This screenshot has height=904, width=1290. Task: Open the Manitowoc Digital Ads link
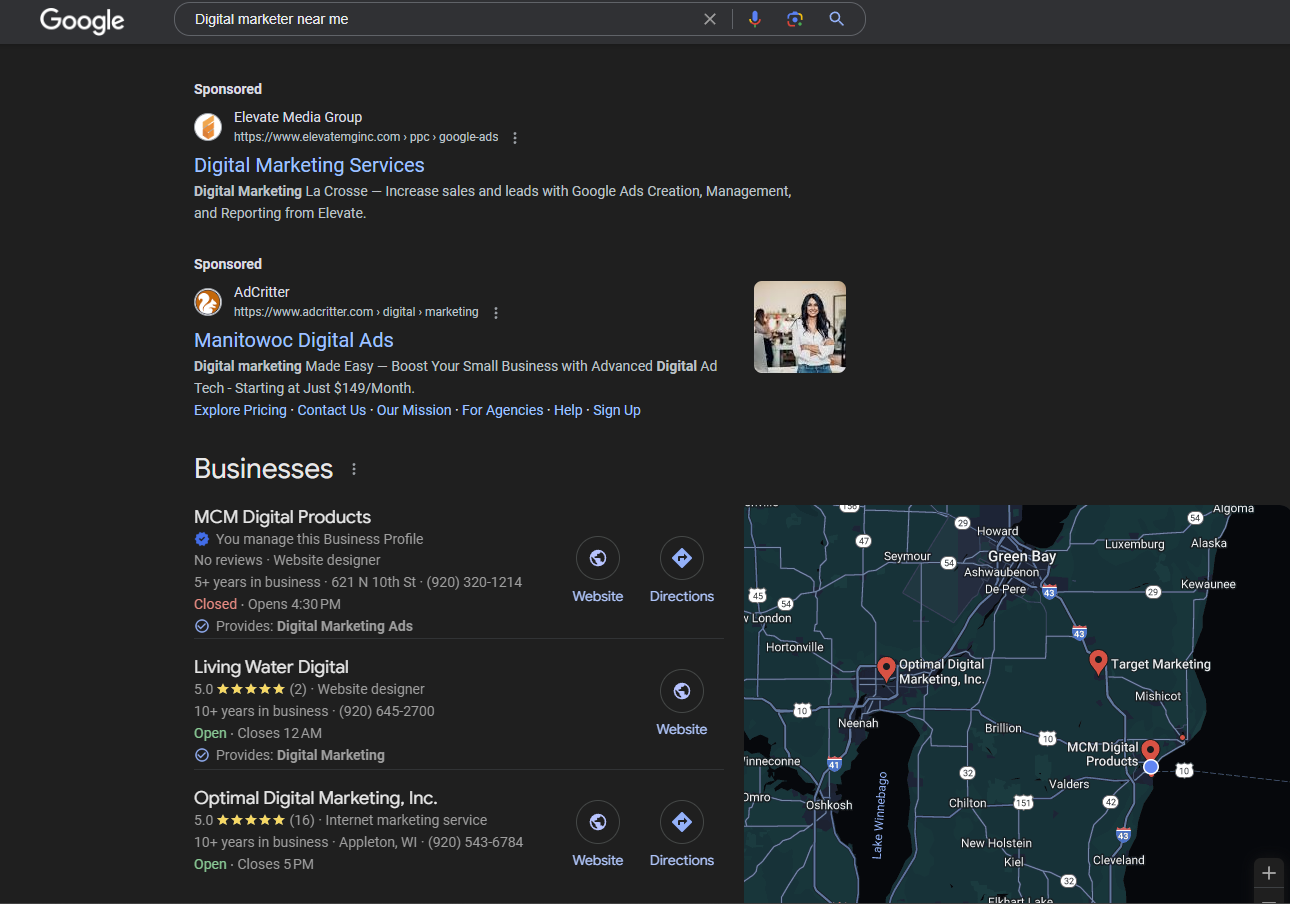(x=294, y=340)
